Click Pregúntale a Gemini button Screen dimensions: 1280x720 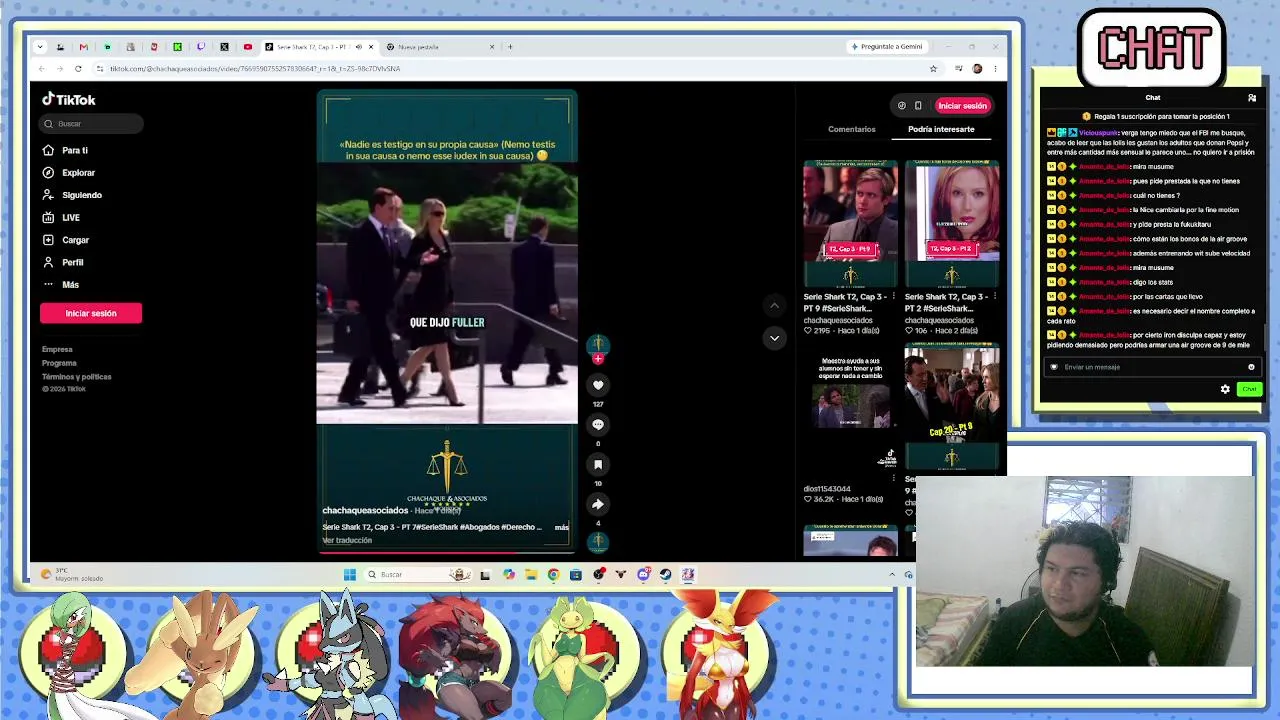[x=887, y=47]
